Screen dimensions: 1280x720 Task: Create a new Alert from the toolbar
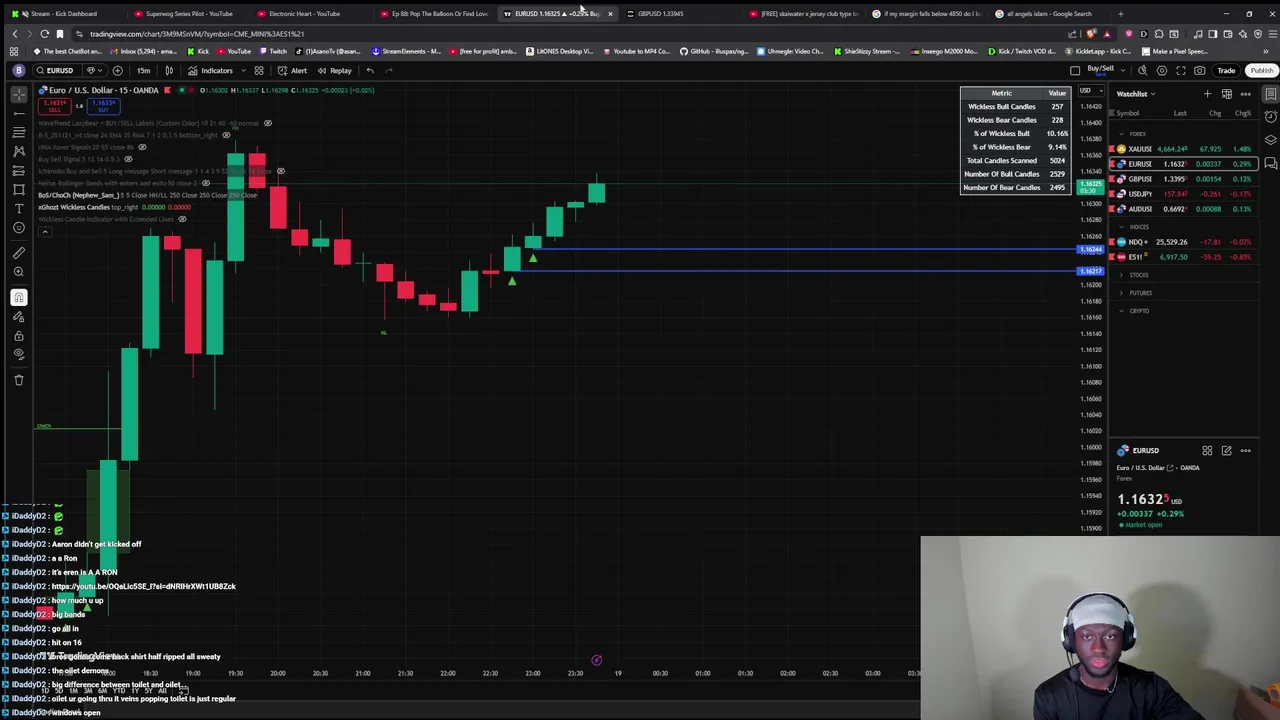(292, 70)
